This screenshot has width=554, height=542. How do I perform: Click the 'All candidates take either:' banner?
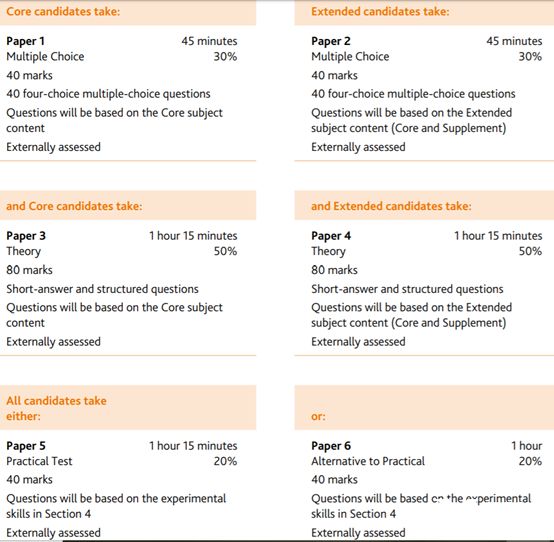coord(128,408)
